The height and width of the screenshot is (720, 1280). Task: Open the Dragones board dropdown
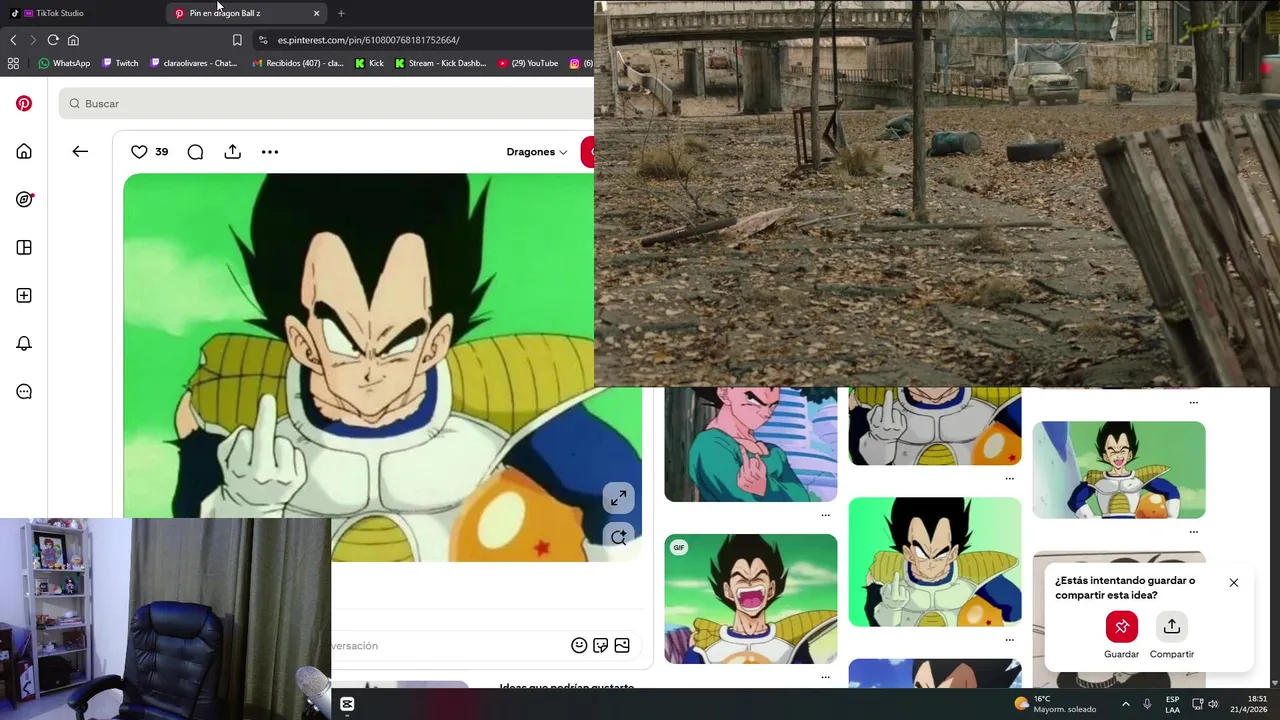pos(537,152)
